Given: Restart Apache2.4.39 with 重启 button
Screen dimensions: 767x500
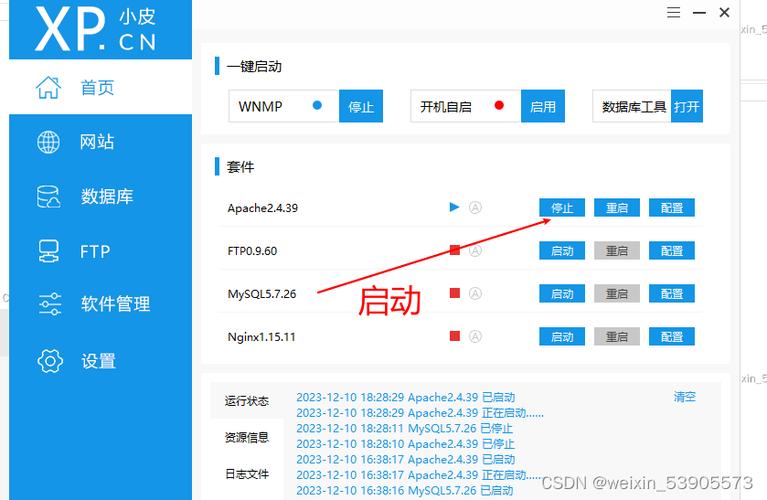Looking at the screenshot, I should click(x=617, y=208).
